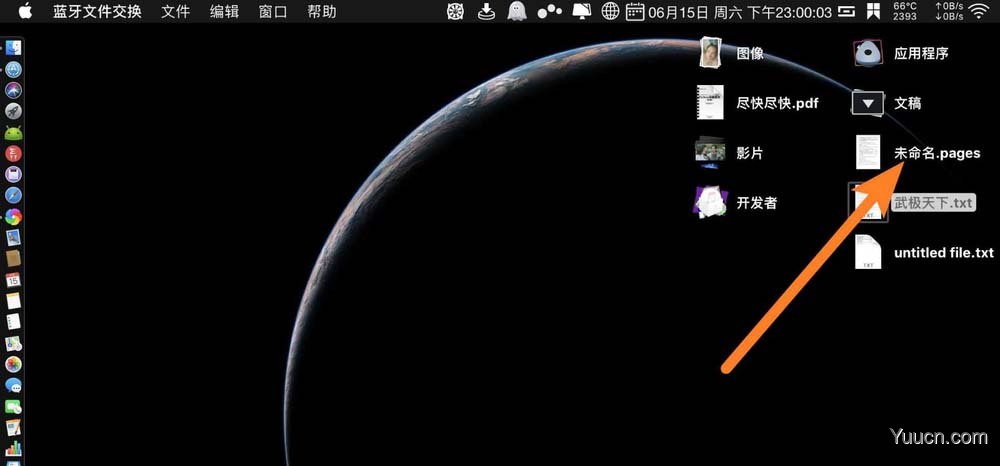1000x466 pixels.
Task: Click the 未命名.pages file name
Action: click(937, 154)
